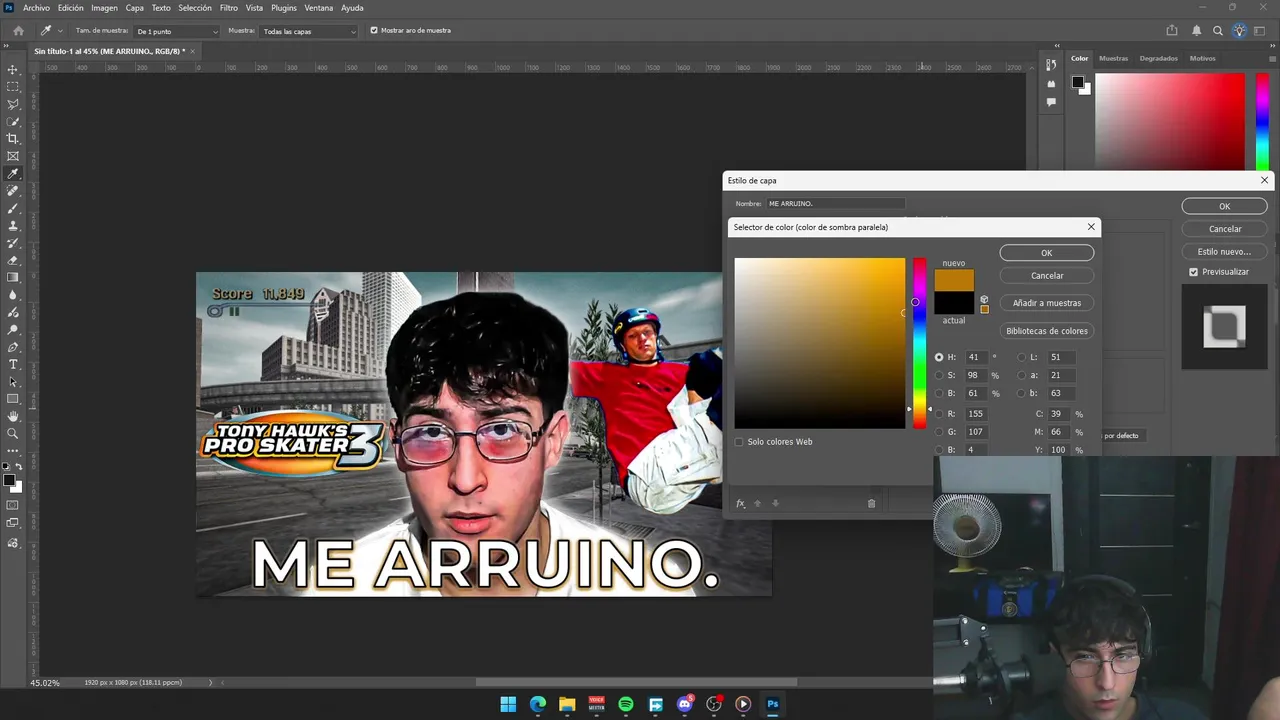Click Cancelar in the color selector dialog
The image size is (1280, 720).
(1046, 276)
